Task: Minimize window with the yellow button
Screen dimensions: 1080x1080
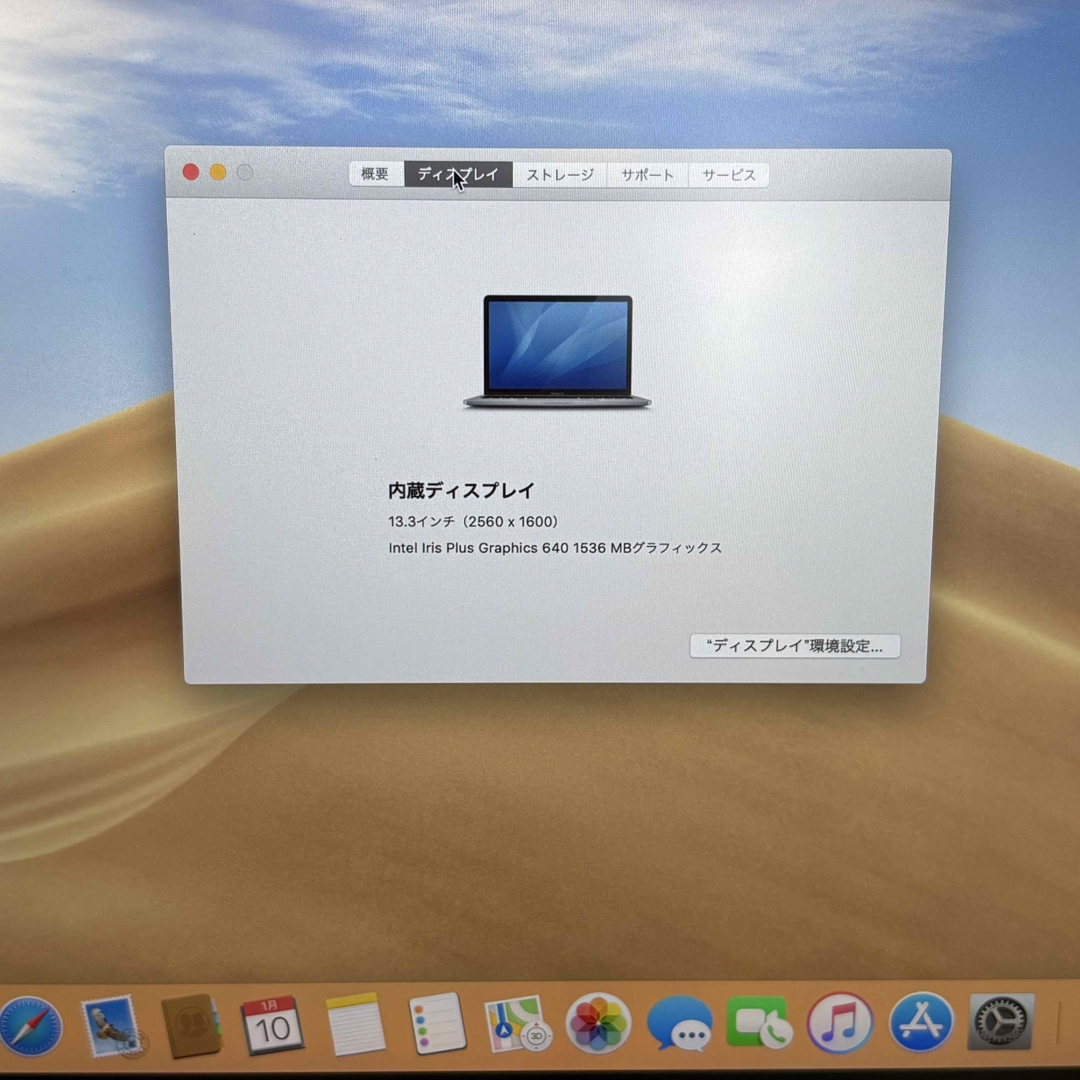Action: point(218,172)
